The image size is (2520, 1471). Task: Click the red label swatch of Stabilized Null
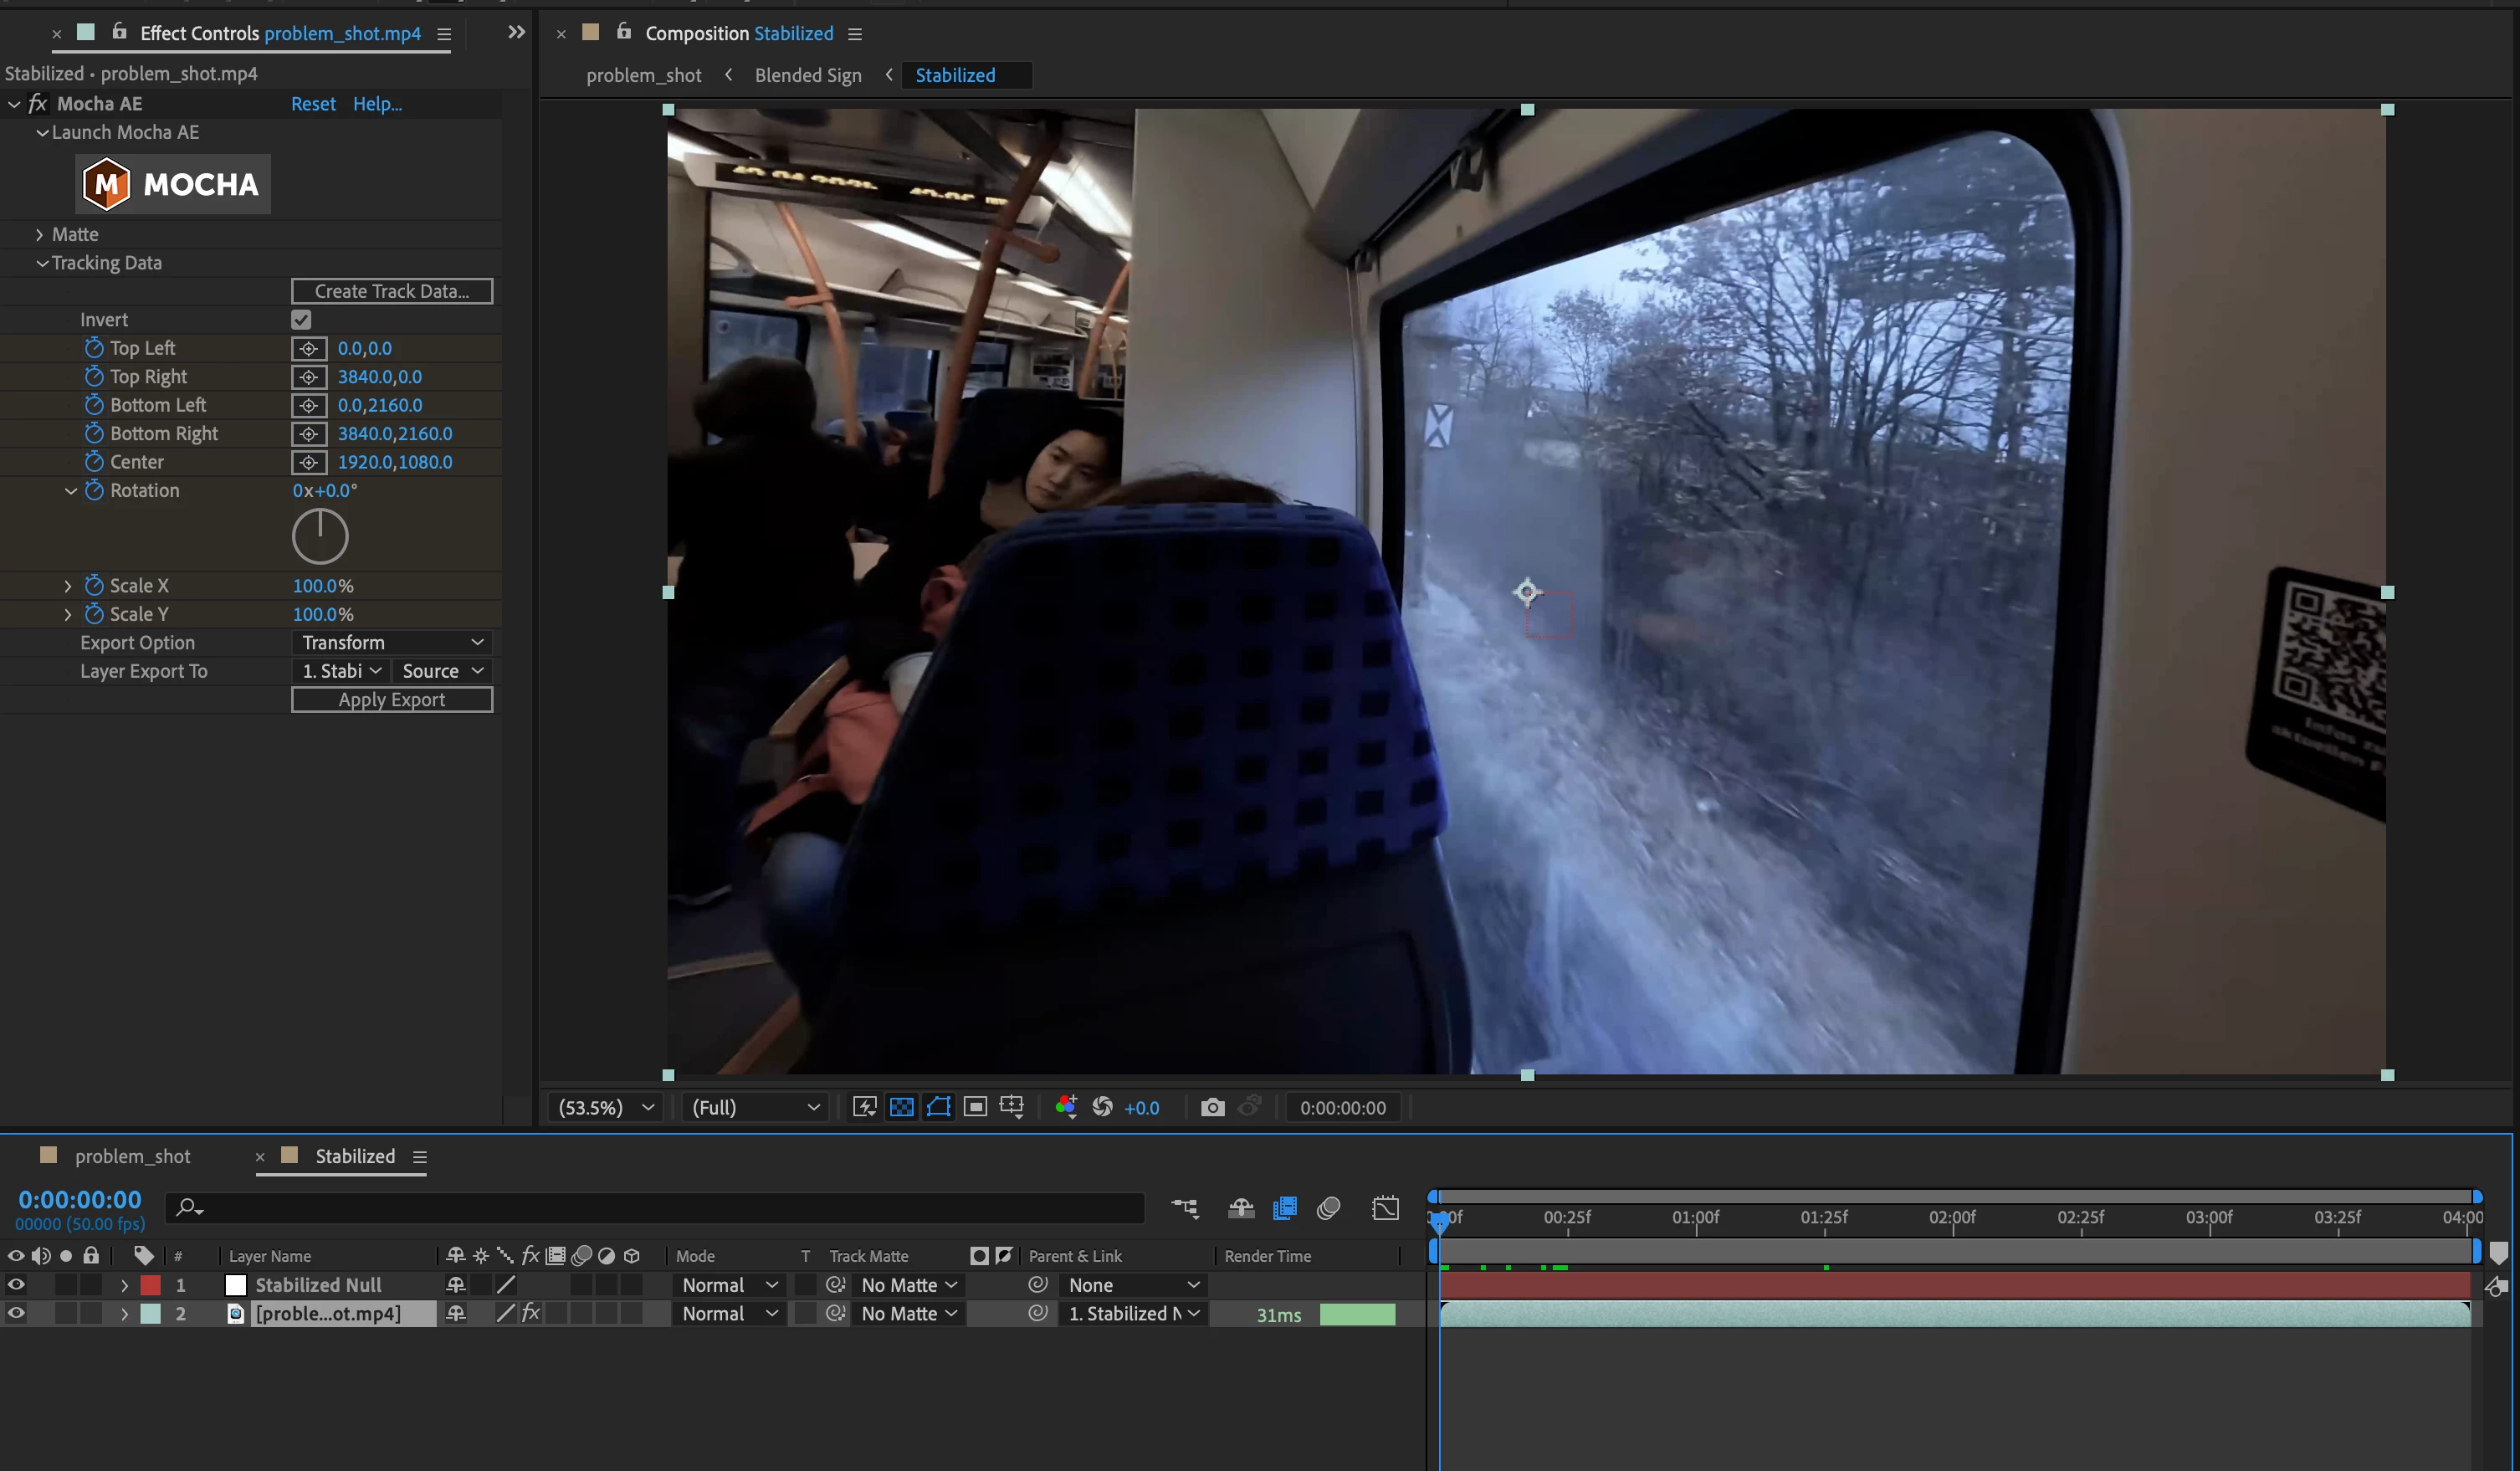150,1285
